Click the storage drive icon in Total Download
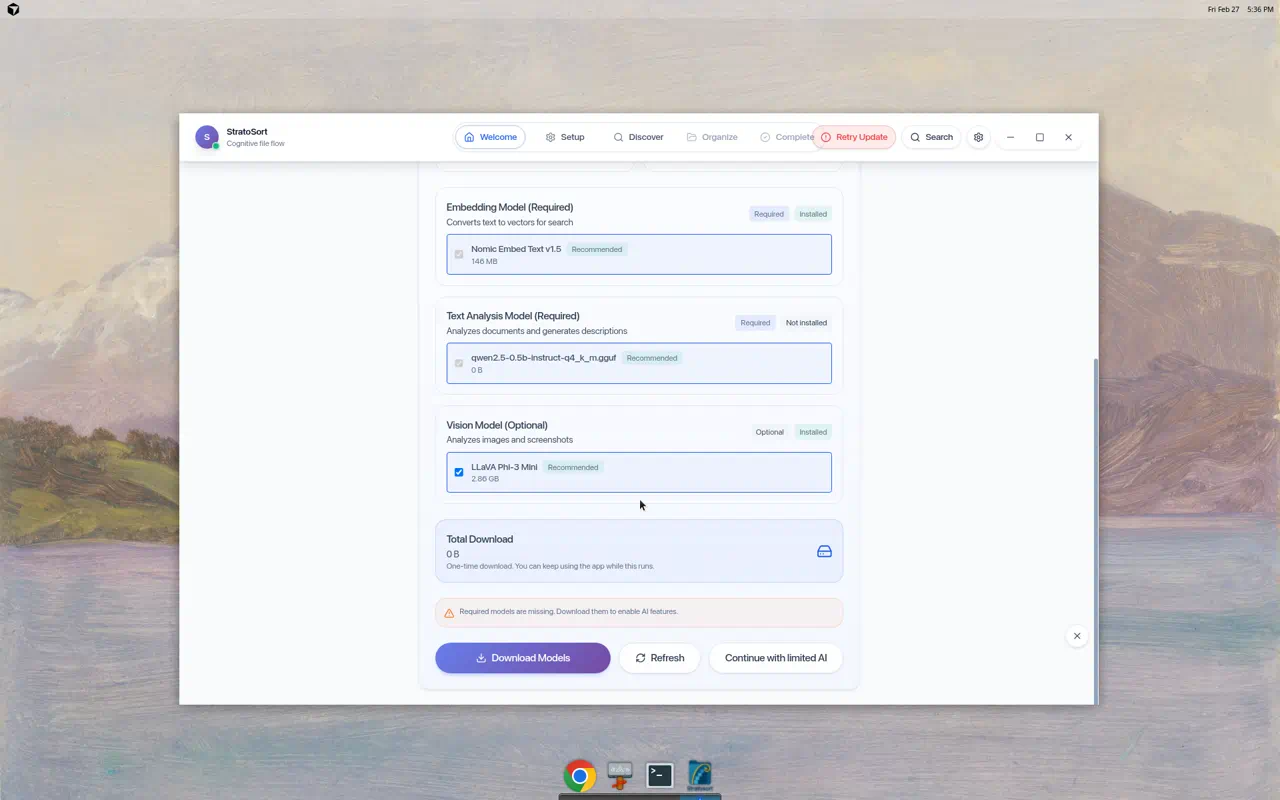This screenshot has width=1280, height=800. pos(824,551)
